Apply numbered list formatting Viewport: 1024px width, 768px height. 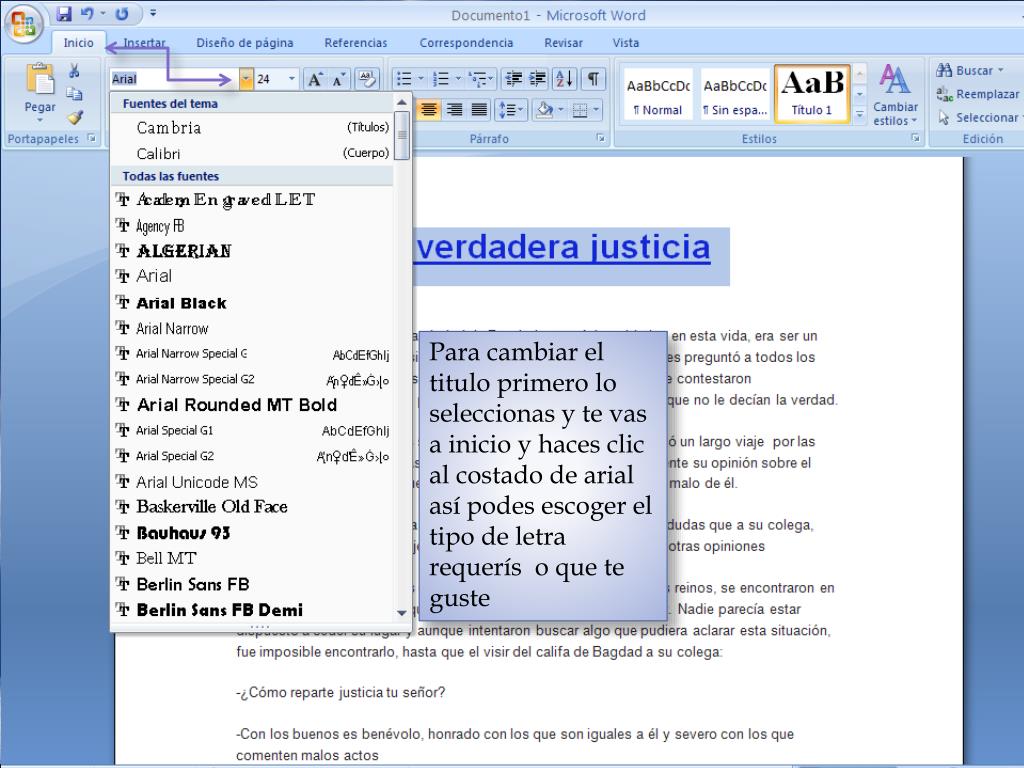tap(441, 80)
